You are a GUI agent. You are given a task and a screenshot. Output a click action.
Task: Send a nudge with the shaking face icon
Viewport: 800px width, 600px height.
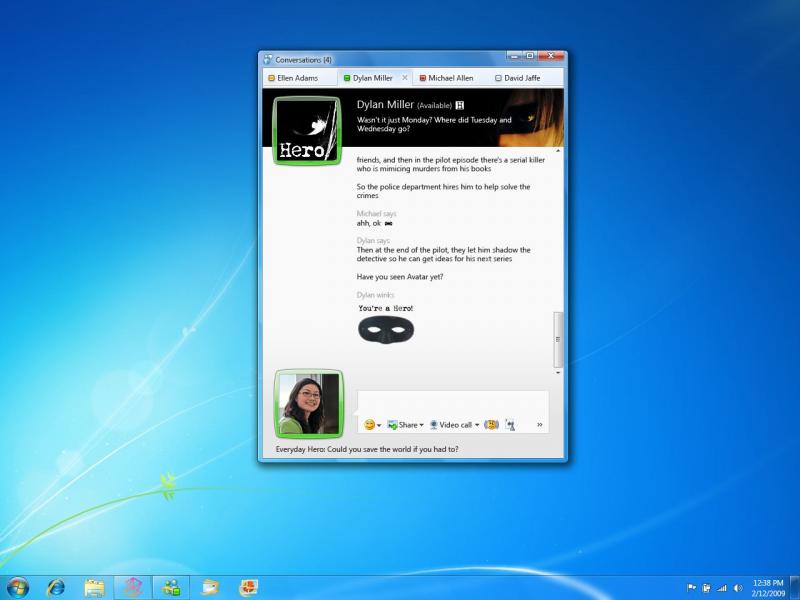click(x=491, y=424)
